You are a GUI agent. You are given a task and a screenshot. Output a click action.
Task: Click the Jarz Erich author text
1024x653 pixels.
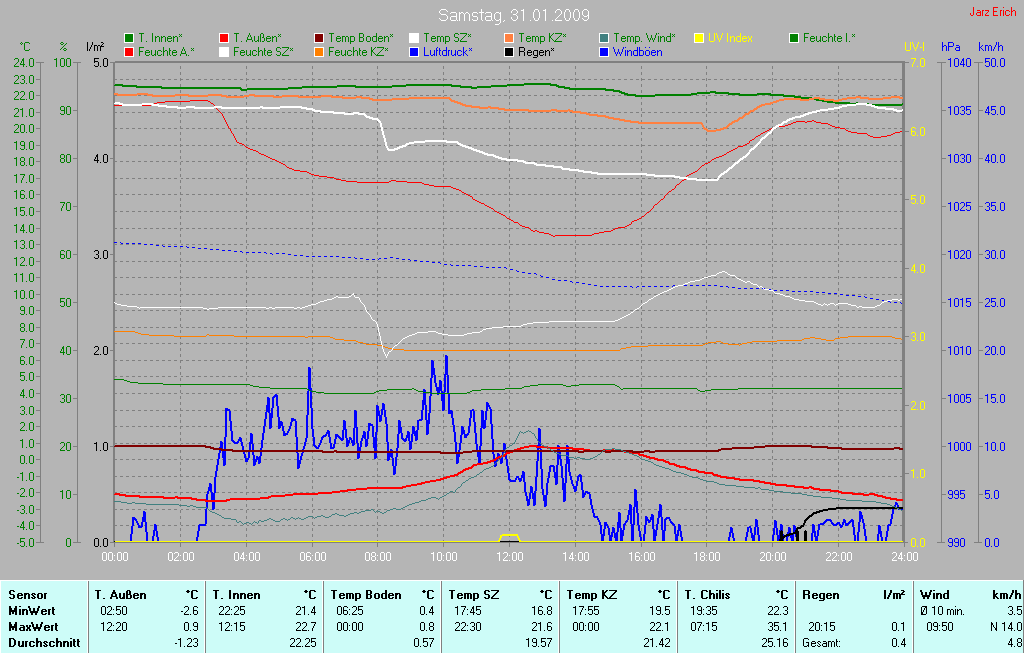[x=992, y=13]
